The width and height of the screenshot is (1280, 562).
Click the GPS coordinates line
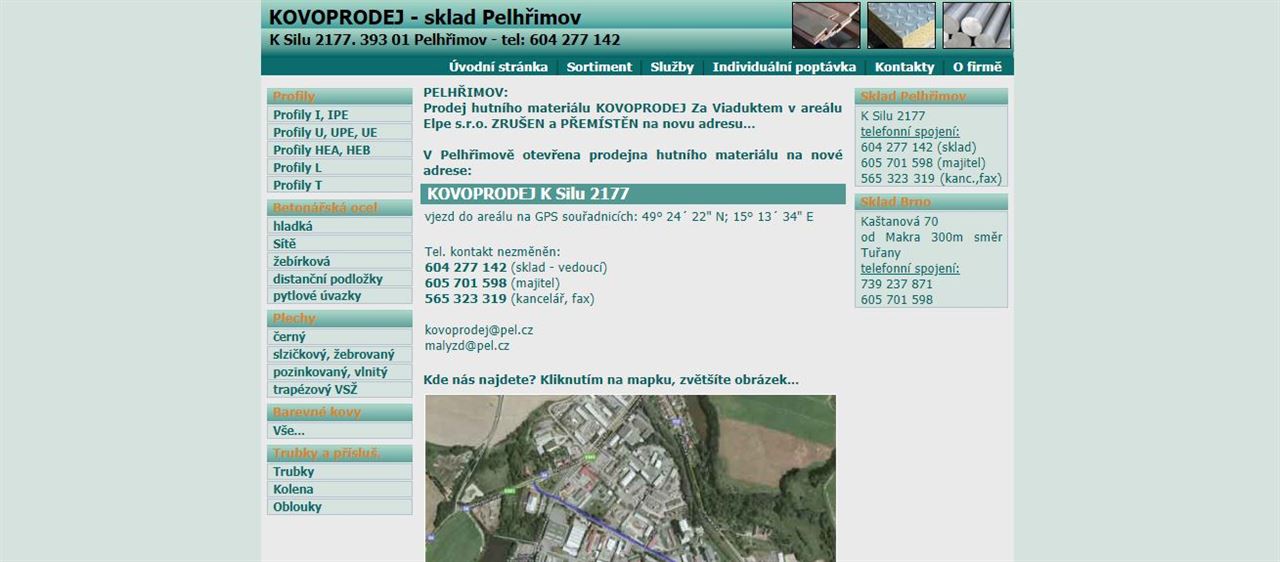coord(619,216)
